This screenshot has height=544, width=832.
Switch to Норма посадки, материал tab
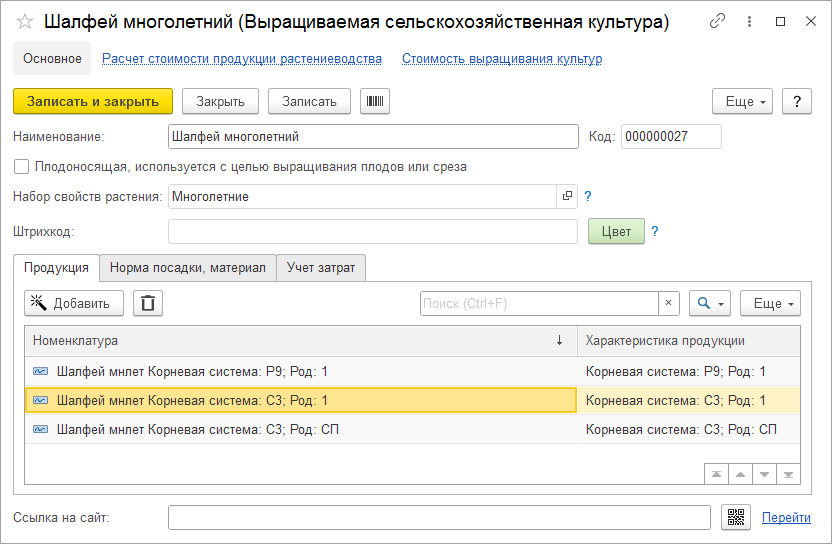tap(188, 267)
